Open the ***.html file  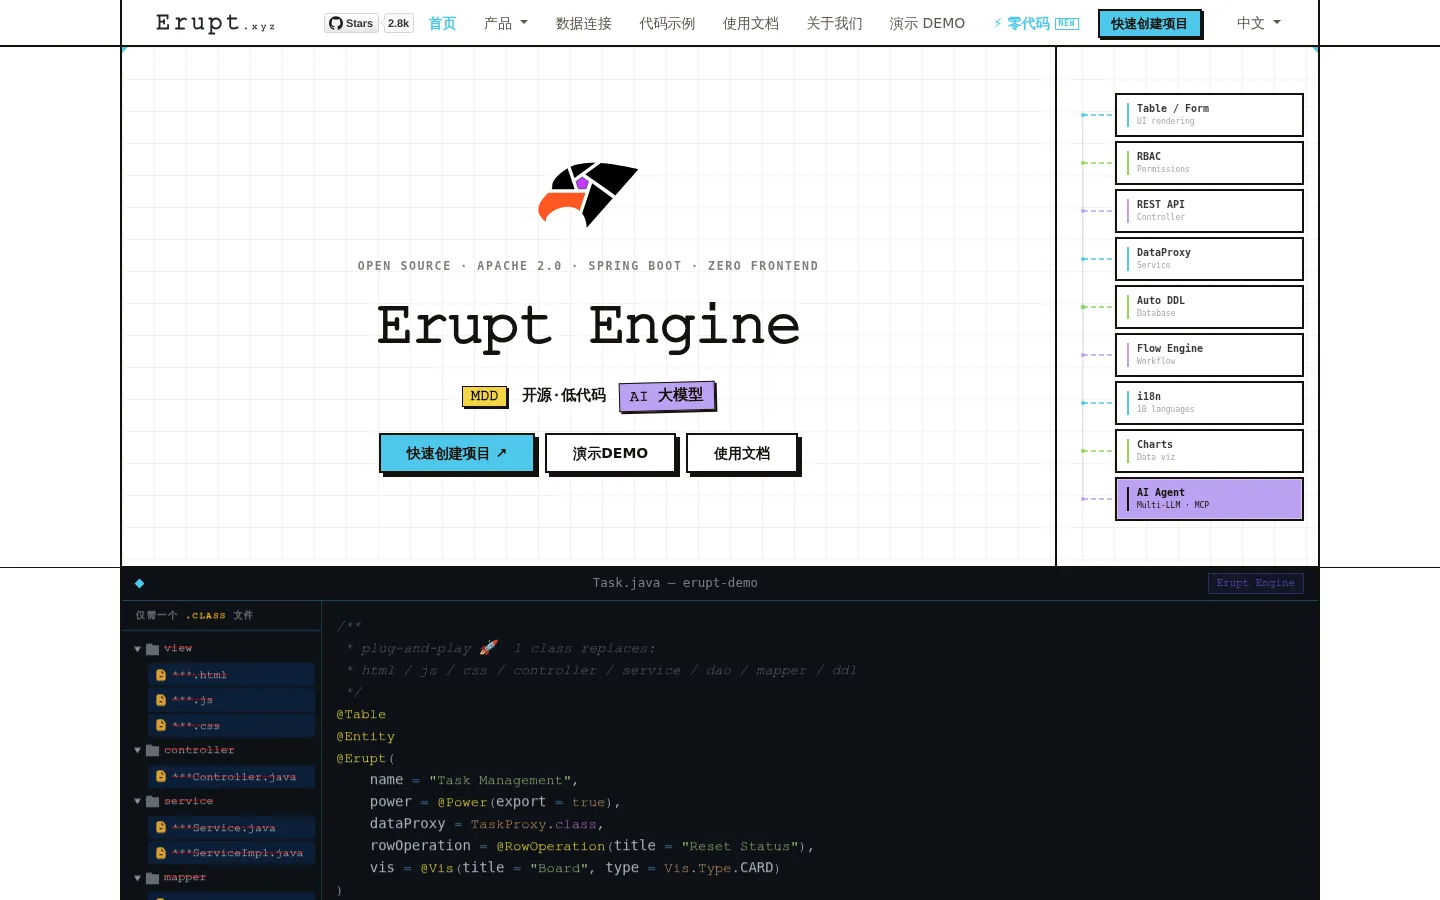[x=231, y=675]
